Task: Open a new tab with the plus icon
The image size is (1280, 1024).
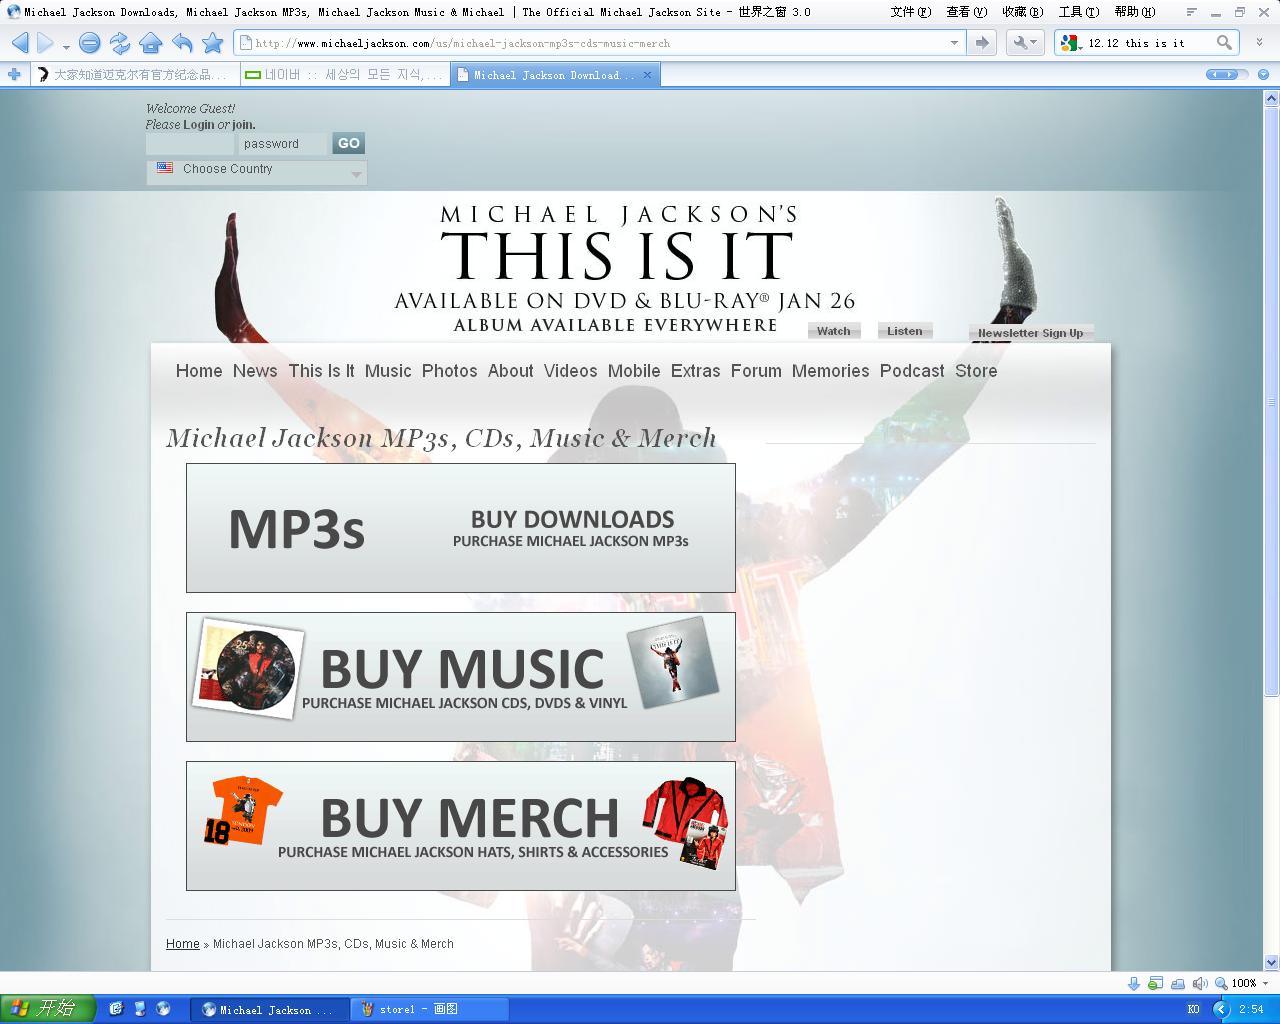Action: pyautogui.click(x=13, y=73)
